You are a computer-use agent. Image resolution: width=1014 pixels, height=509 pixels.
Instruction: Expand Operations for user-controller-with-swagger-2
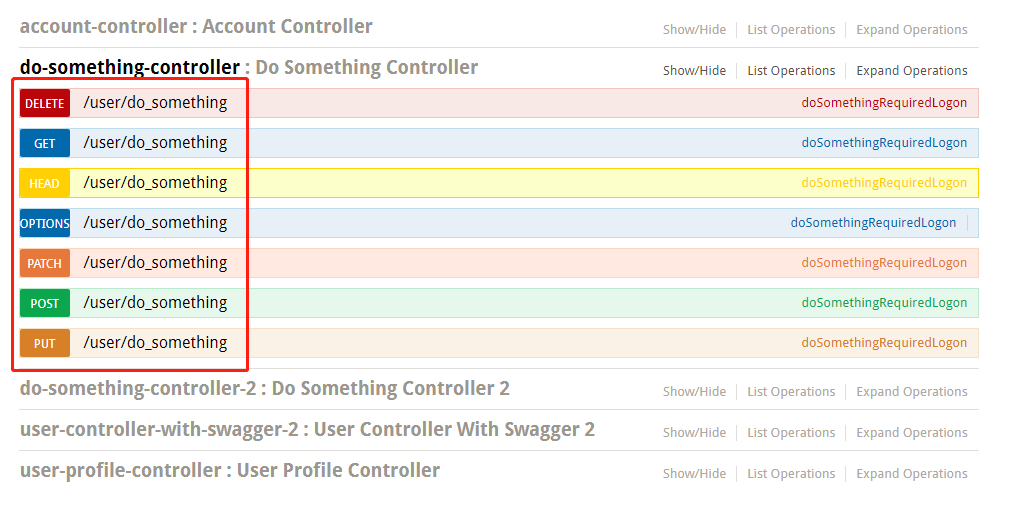pos(912,433)
